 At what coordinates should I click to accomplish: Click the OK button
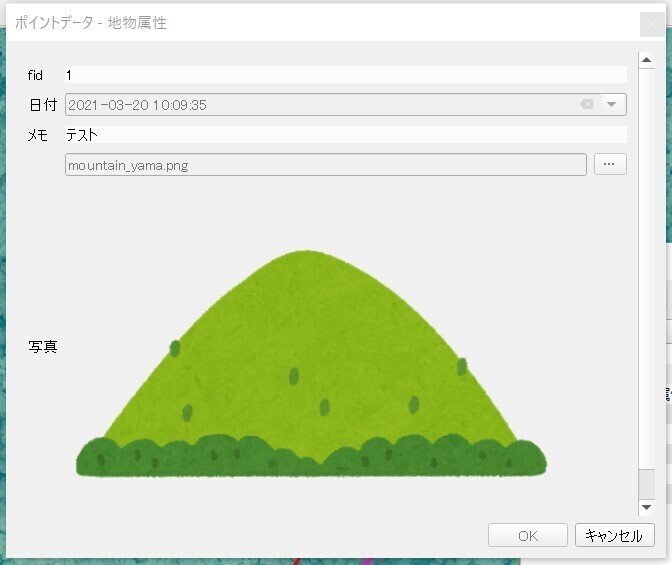(x=528, y=535)
